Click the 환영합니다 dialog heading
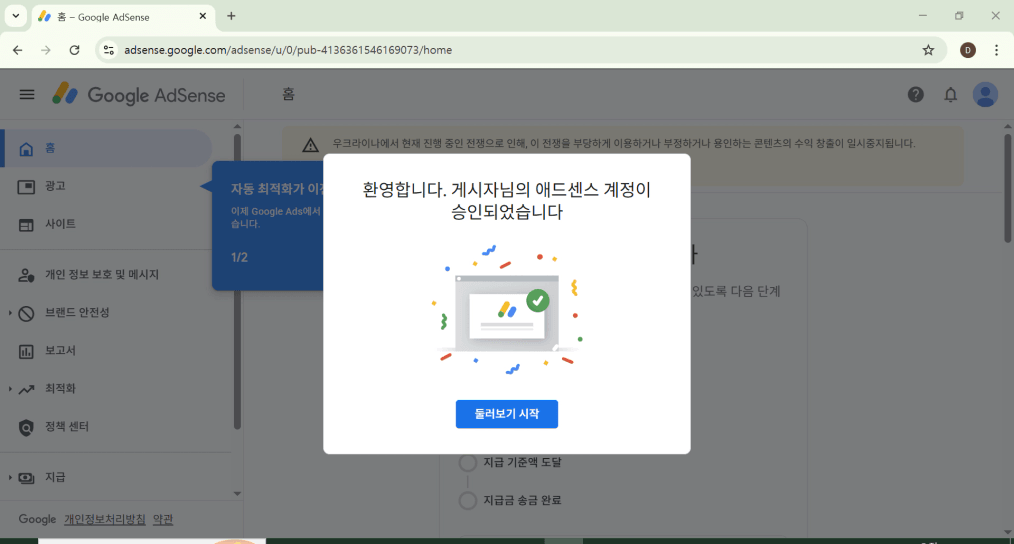The height and width of the screenshot is (544, 1014). point(506,201)
